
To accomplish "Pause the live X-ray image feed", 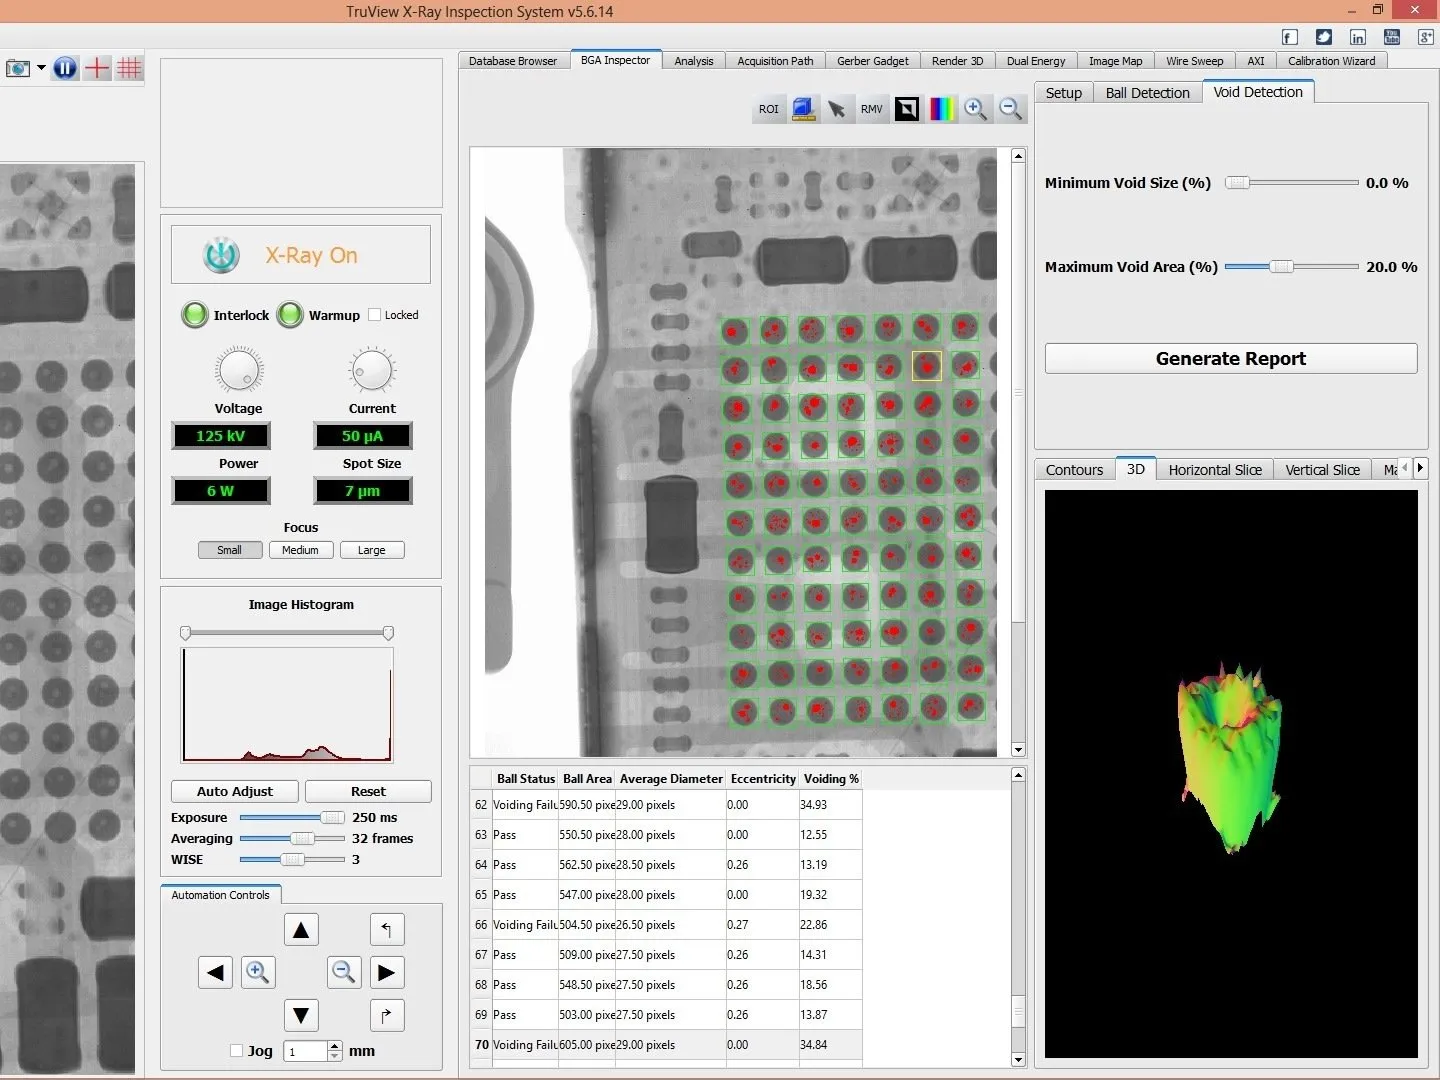I will coord(65,68).
